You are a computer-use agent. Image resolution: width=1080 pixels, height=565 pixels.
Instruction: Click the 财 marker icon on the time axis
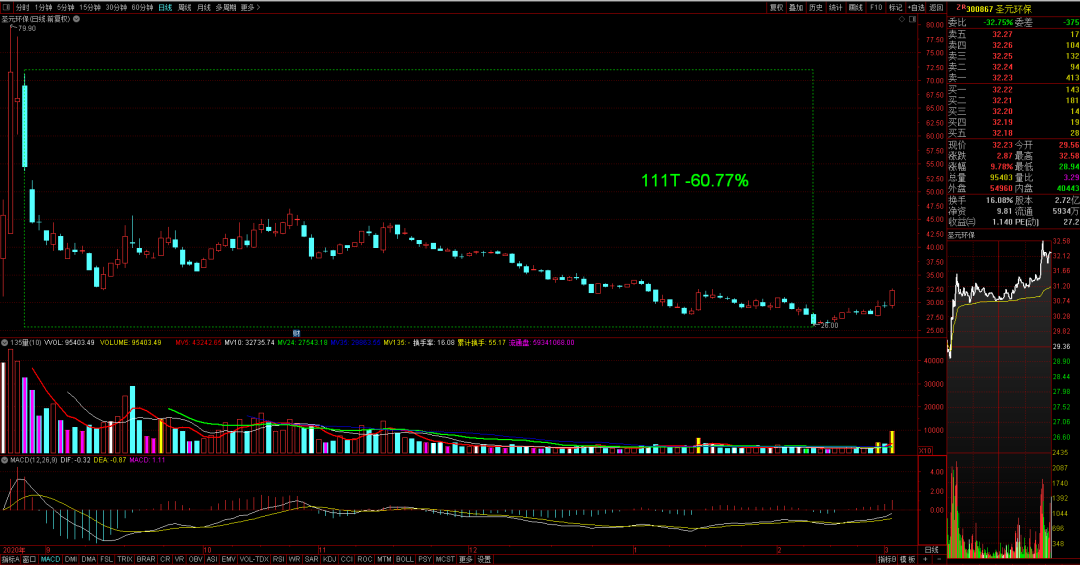tap(297, 333)
